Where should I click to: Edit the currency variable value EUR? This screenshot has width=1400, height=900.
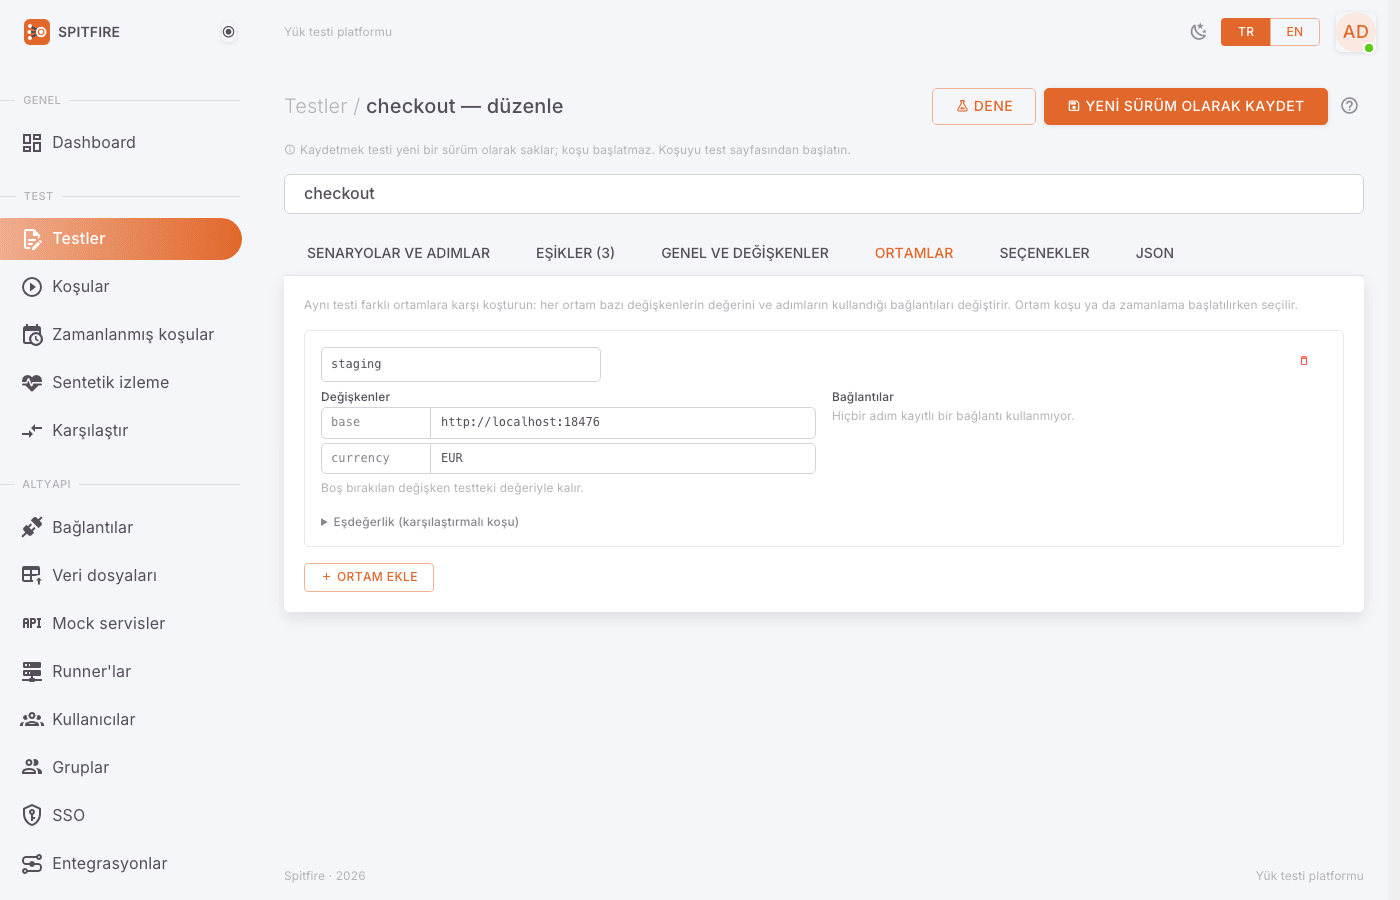[x=623, y=458]
